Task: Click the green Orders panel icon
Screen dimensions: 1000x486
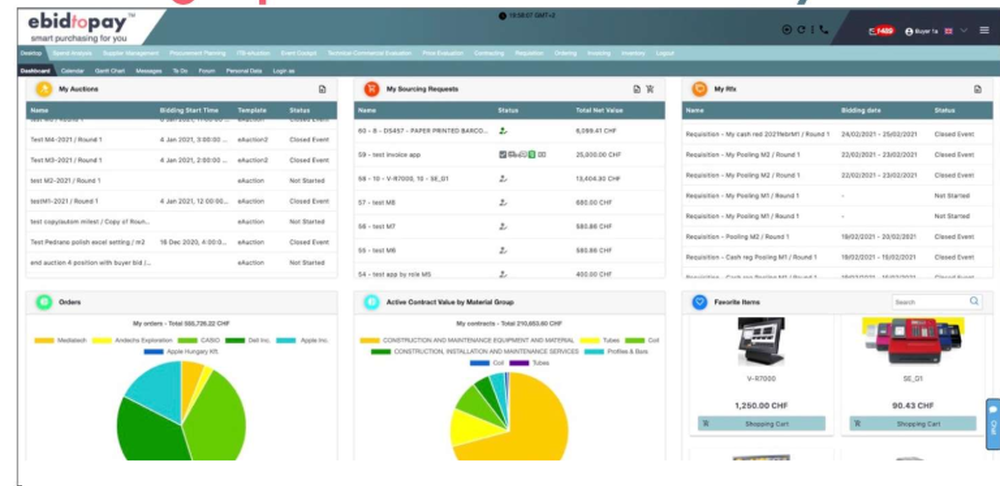Action: 44,302
